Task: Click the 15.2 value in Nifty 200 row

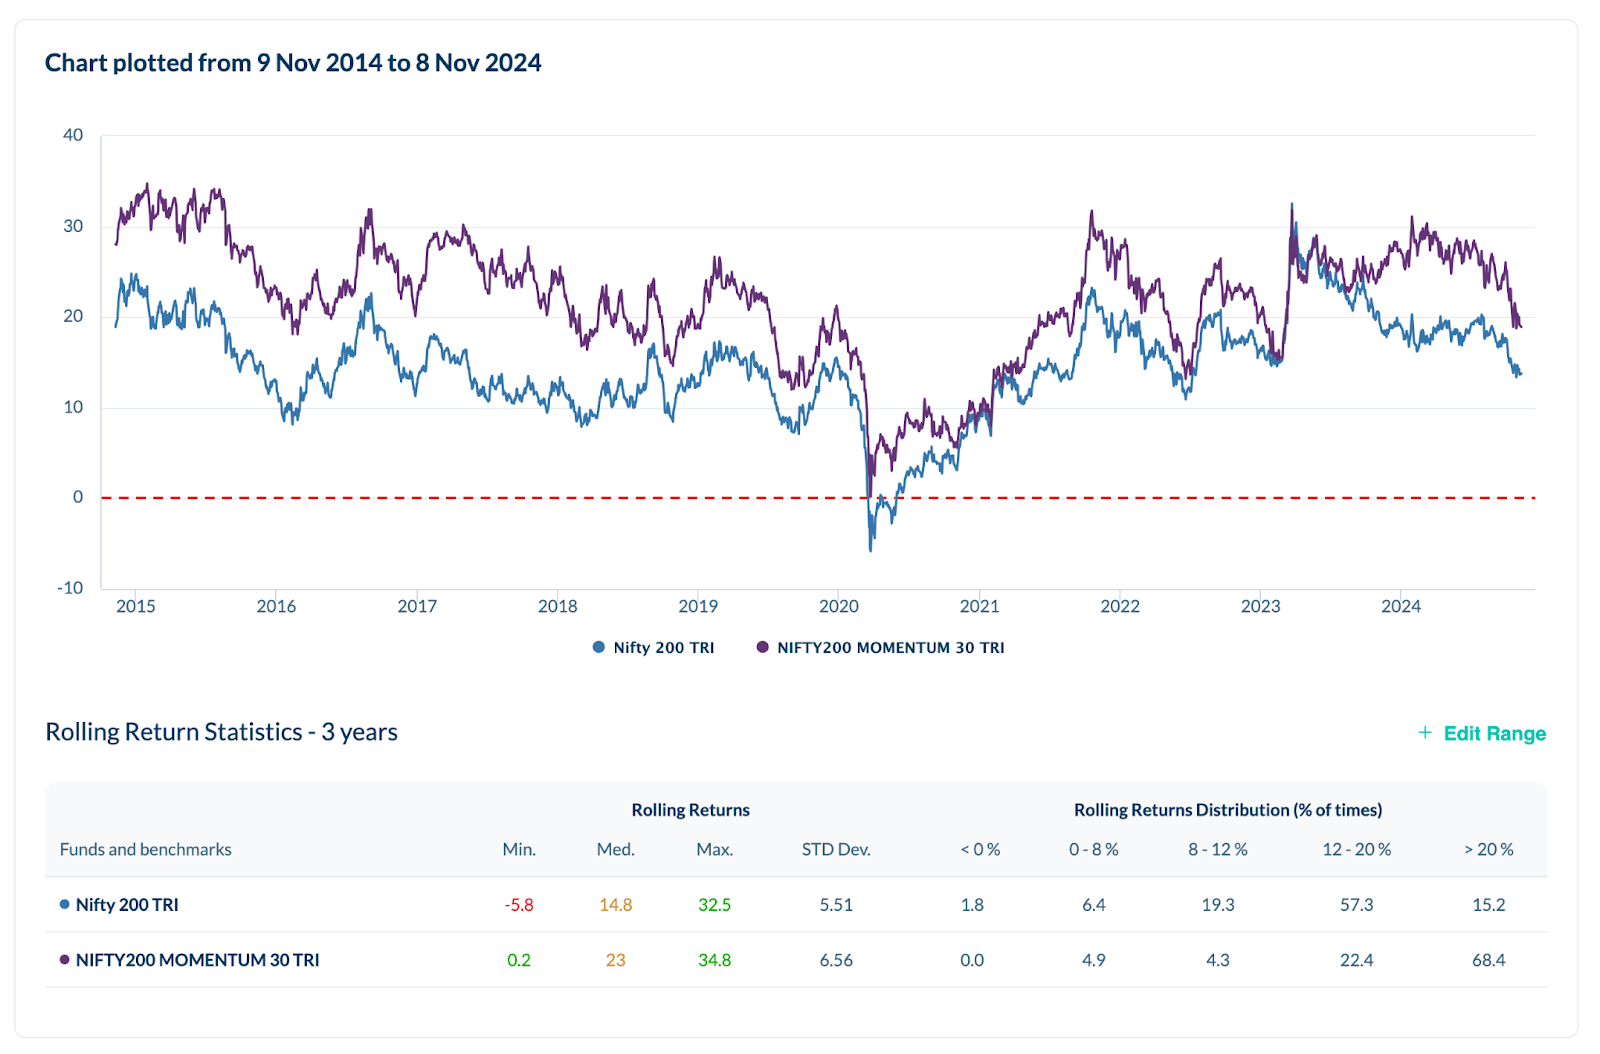Action: (1489, 905)
